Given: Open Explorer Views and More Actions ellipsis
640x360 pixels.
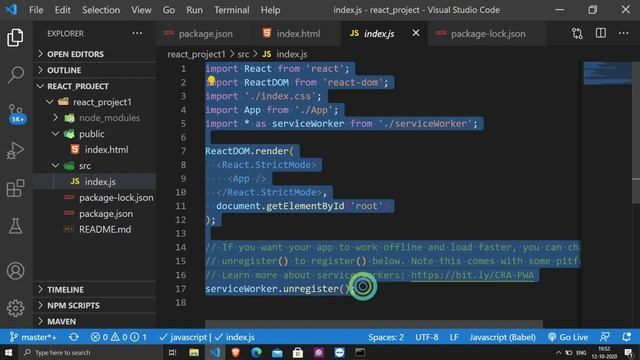Looking at the screenshot, I should click(x=137, y=33).
